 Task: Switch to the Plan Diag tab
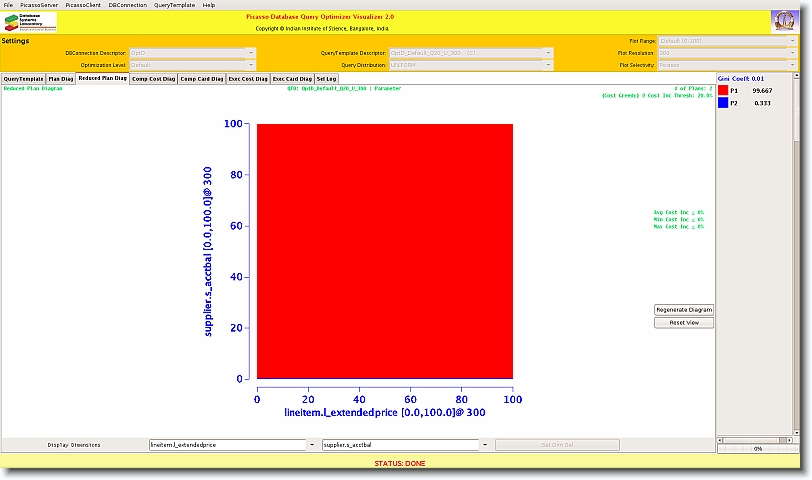coord(61,78)
